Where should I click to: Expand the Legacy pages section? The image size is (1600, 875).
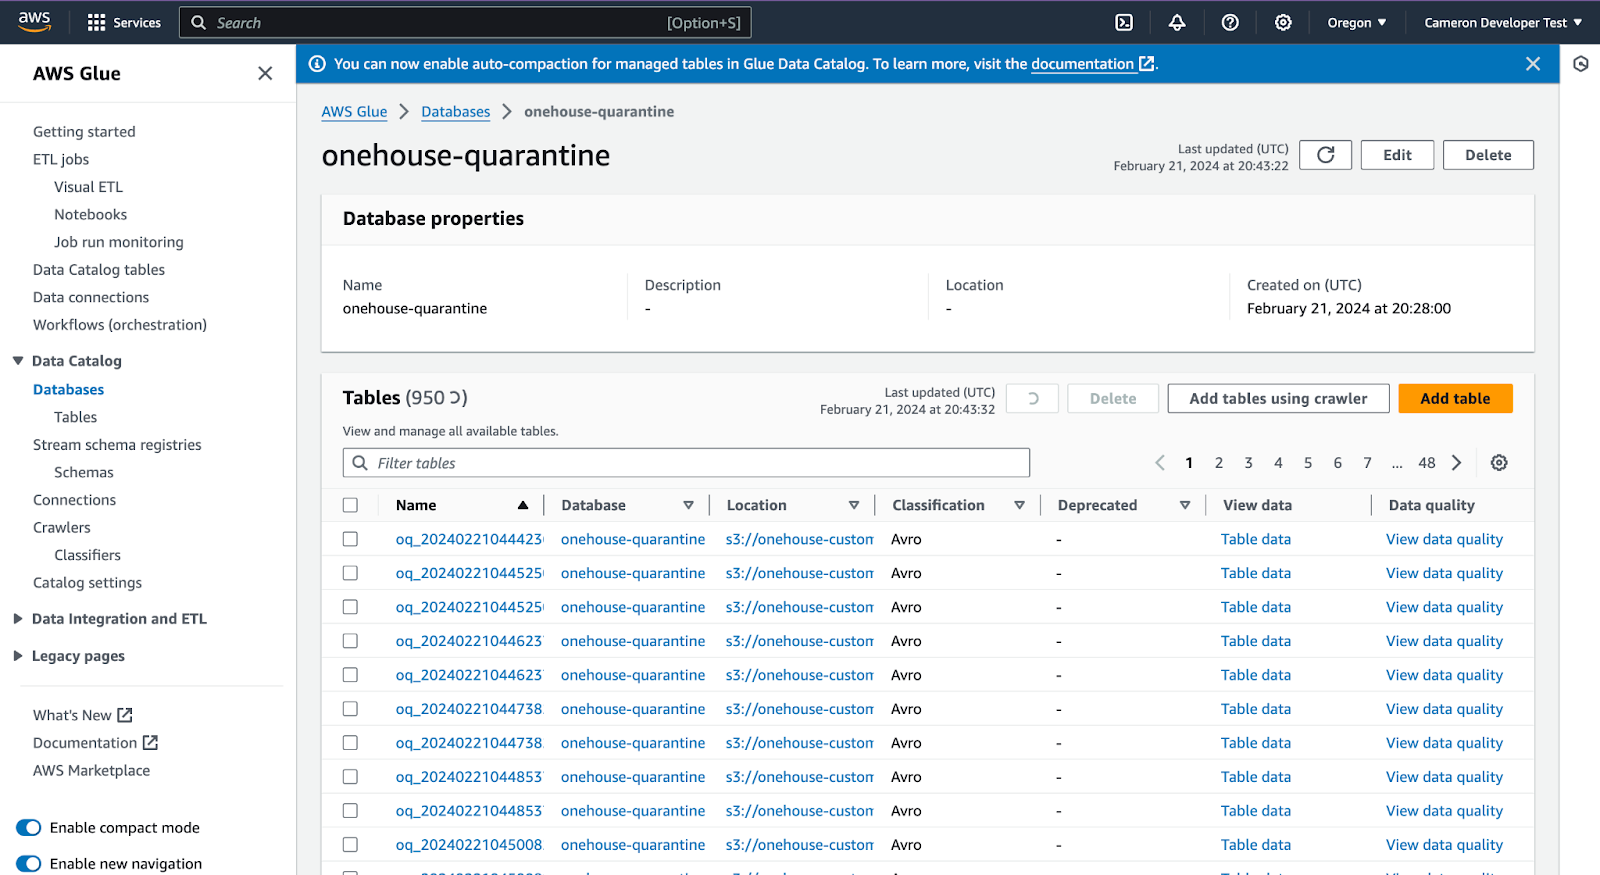(18, 656)
